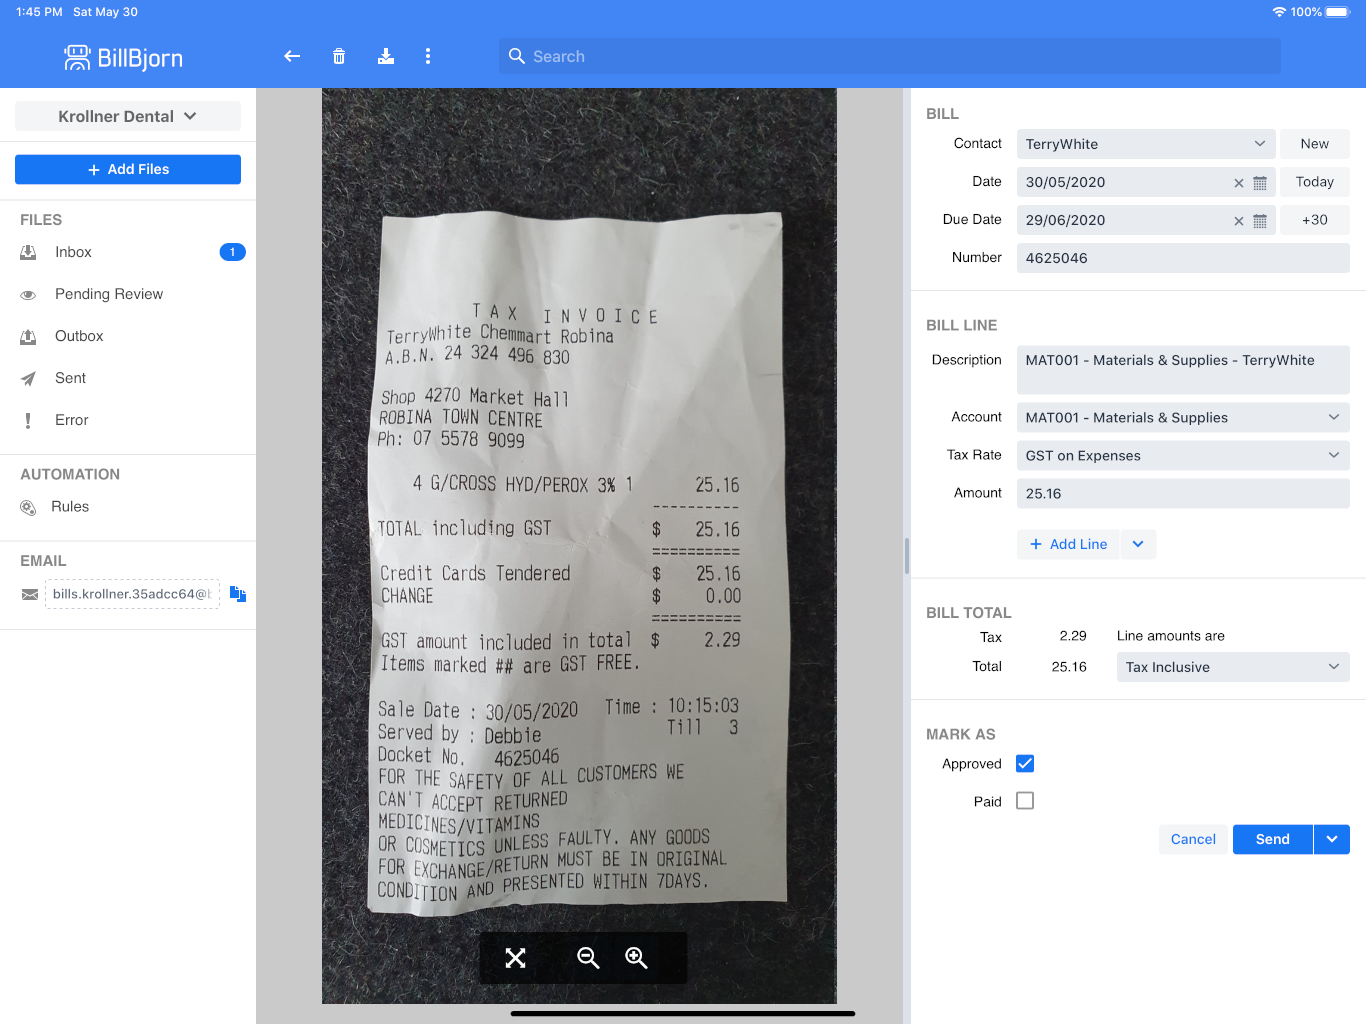Delete the bill with the trash icon
1366x1024 pixels.
coord(339,56)
